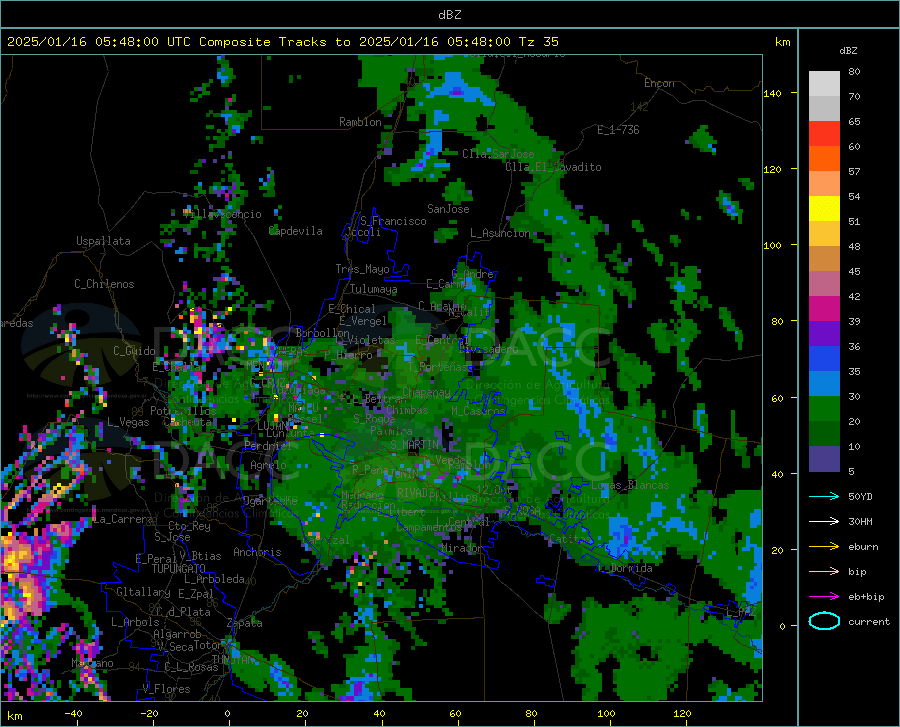Click the S_Francisco map label
This screenshot has width=900, height=727.
[393, 221]
